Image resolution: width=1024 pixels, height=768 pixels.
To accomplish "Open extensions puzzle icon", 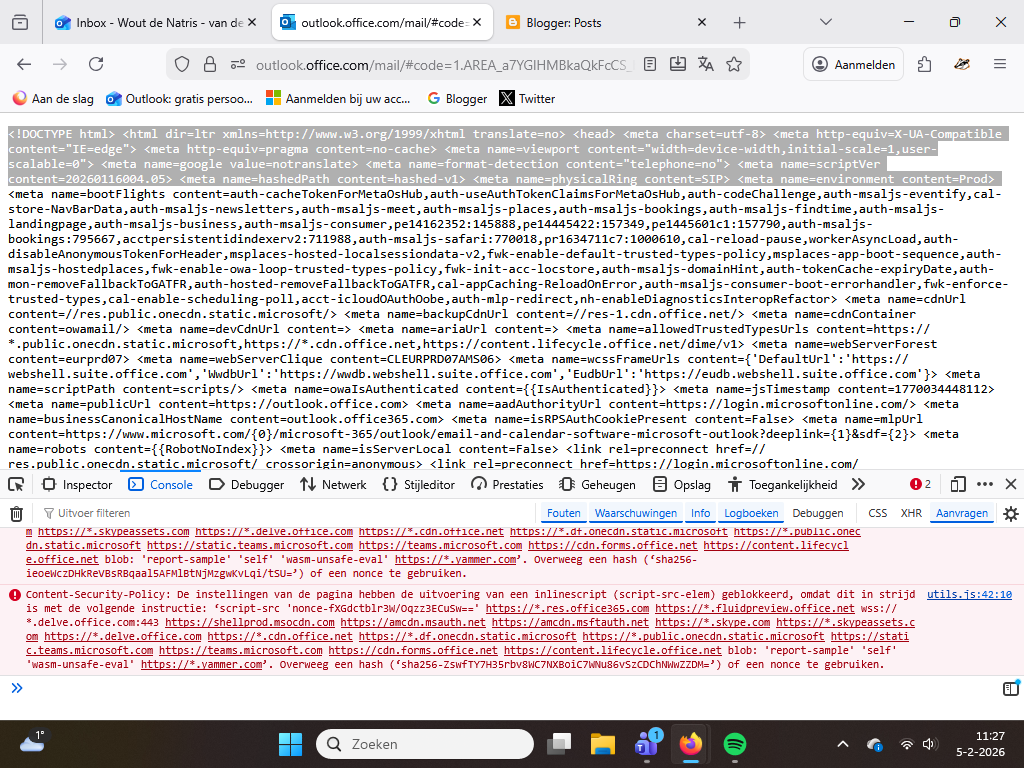I will click(925, 64).
